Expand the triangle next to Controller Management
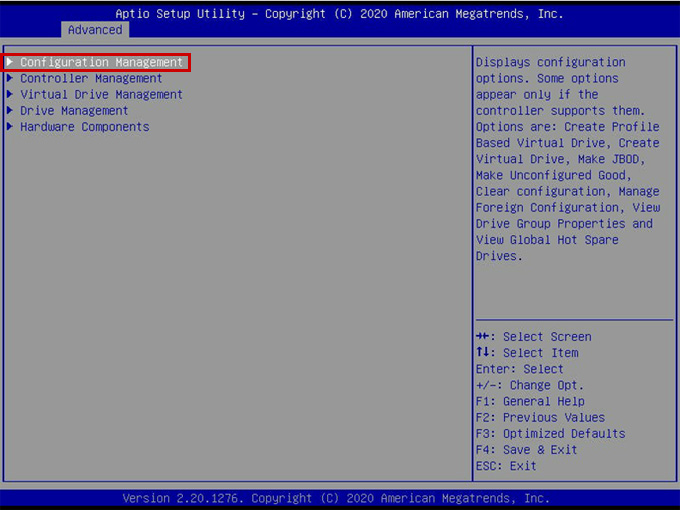The image size is (680, 510). 10,78
